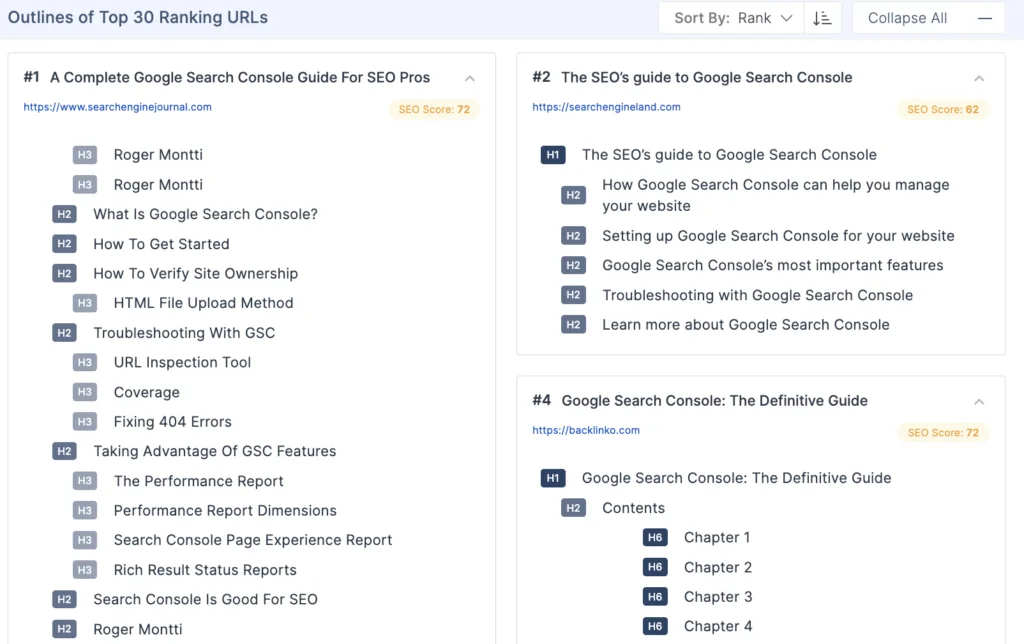Click H6 icon beside Chapter 3
This screenshot has width=1024, height=644.
[x=654, y=597]
